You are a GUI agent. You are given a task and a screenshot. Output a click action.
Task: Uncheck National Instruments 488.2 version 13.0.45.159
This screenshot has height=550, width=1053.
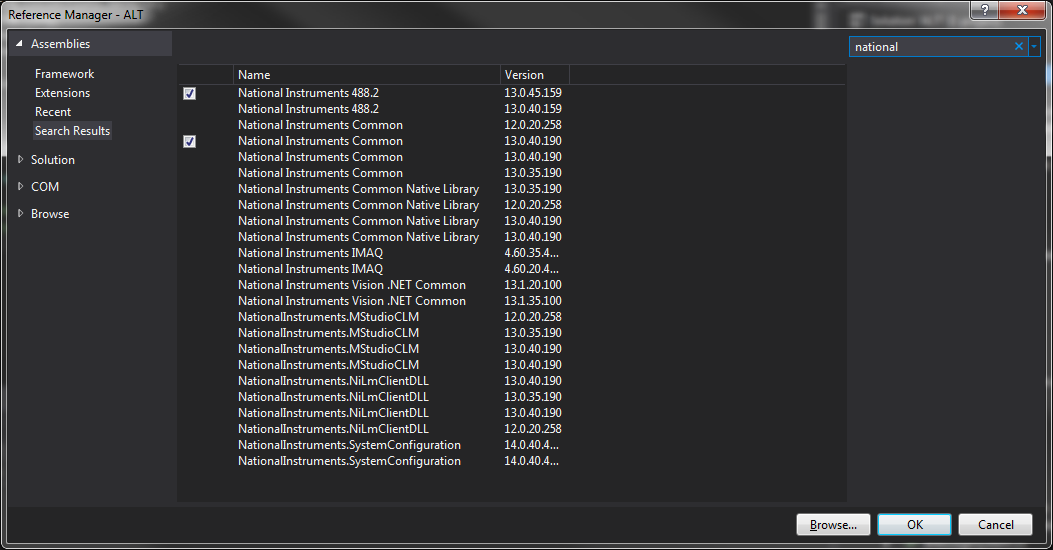tap(189, 93)
